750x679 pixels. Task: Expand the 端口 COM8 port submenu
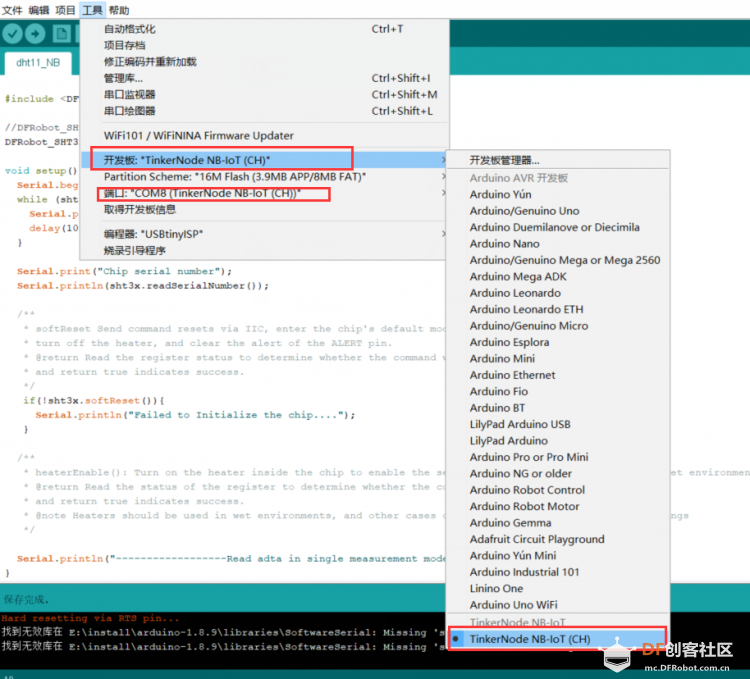(x=265, y=193)
